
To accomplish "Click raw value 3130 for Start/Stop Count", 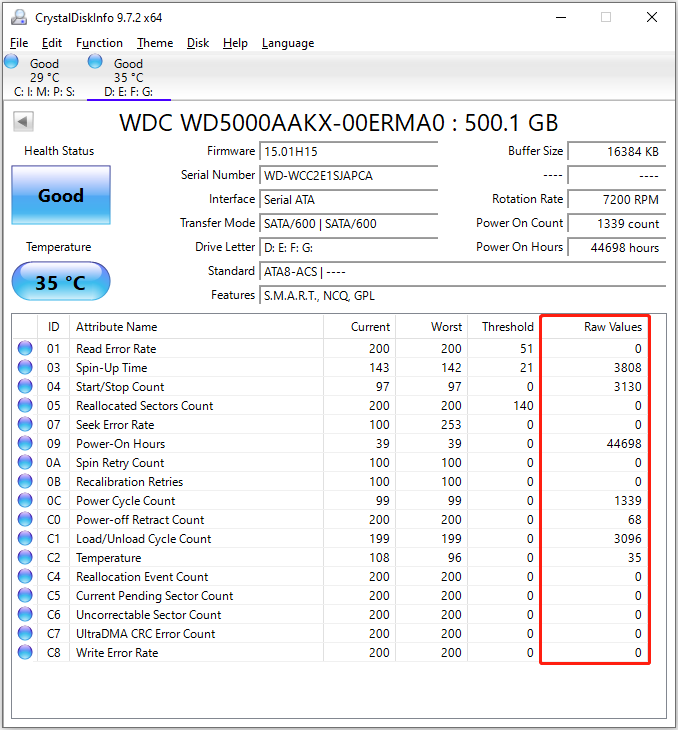I will 627,386.
